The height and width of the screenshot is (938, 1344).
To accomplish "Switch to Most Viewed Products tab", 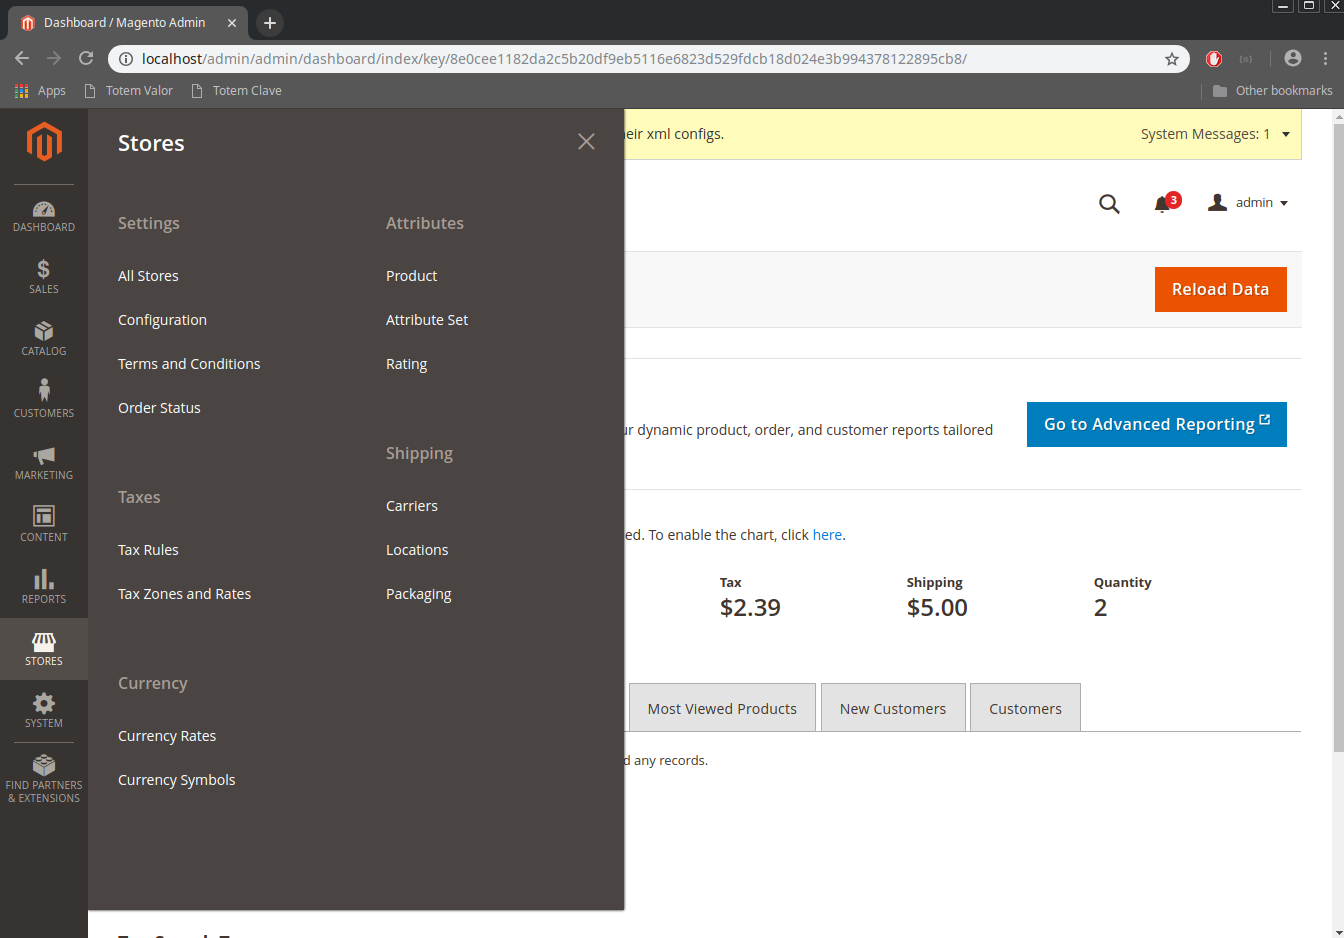I will click(x=722, y=709).
